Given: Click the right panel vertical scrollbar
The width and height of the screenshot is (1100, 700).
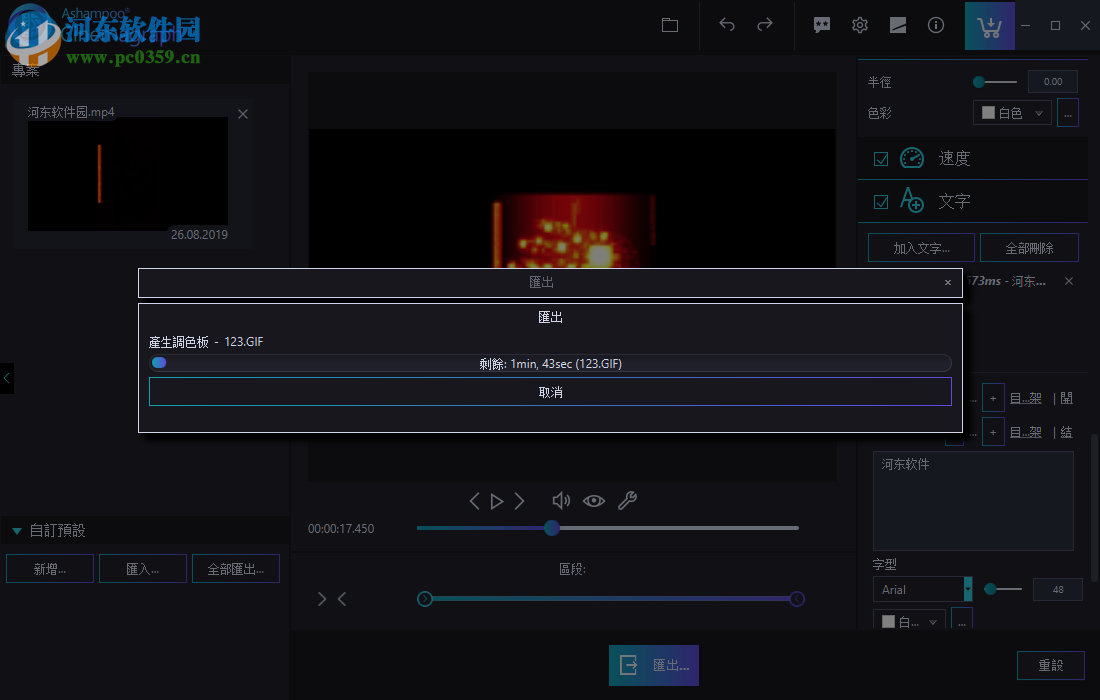Looking at the screenshot, I should [x=1094, y=508].
